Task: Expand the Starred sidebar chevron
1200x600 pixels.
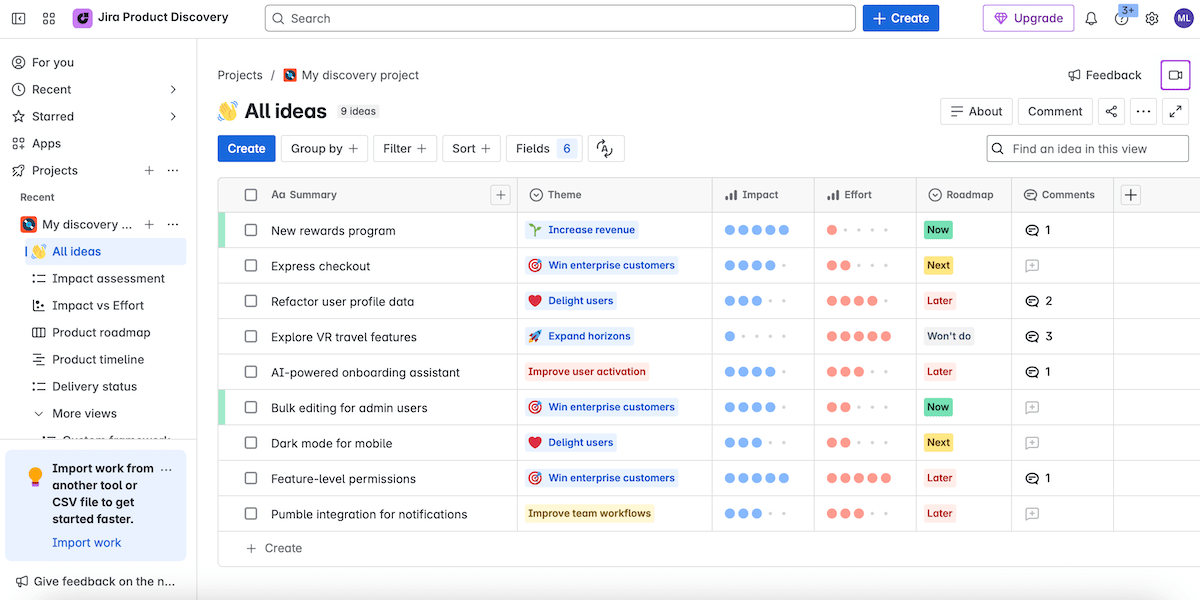Action: coord(173,116)
